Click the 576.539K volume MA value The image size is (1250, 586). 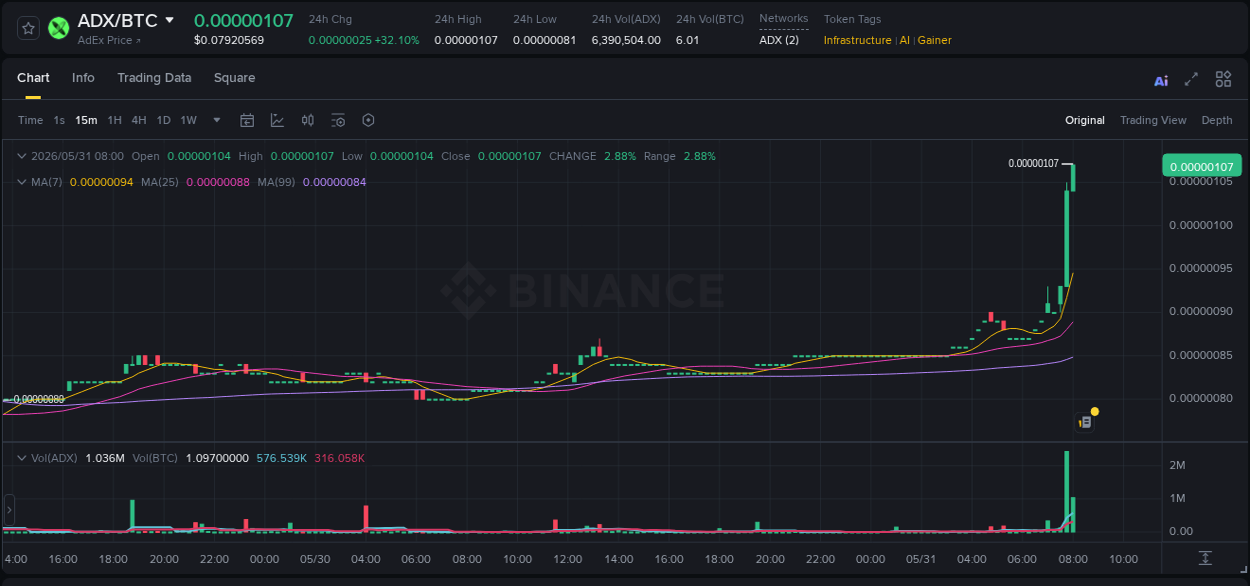click(x=282, y=458)
